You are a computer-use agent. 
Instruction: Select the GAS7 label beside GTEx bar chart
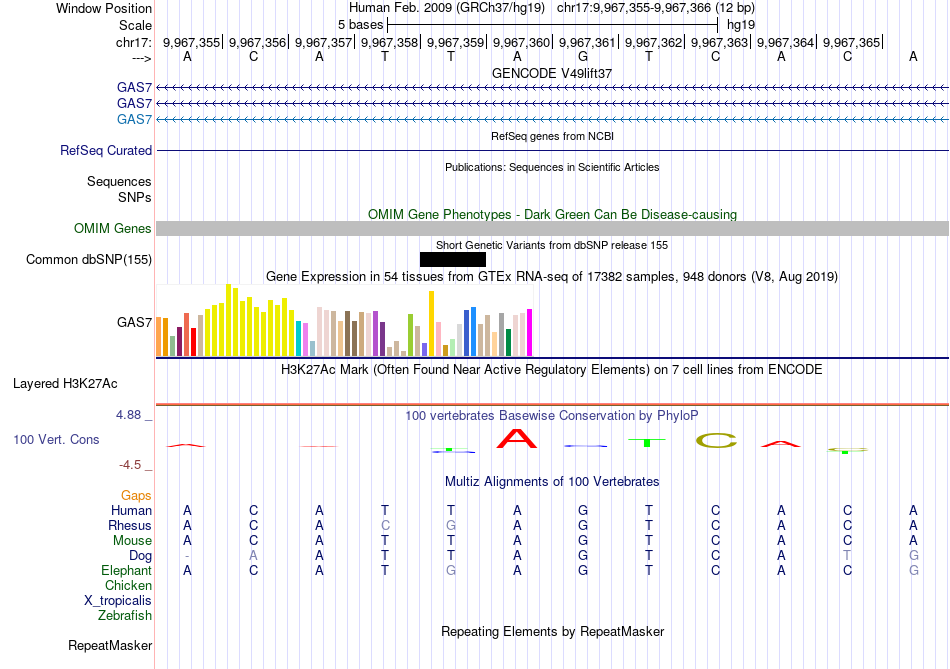[134, 322]
